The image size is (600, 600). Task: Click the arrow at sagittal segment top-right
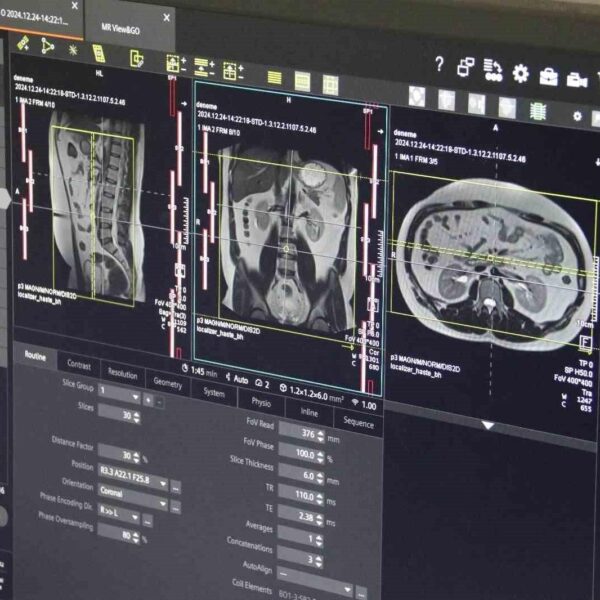click(x=184, y=103)
